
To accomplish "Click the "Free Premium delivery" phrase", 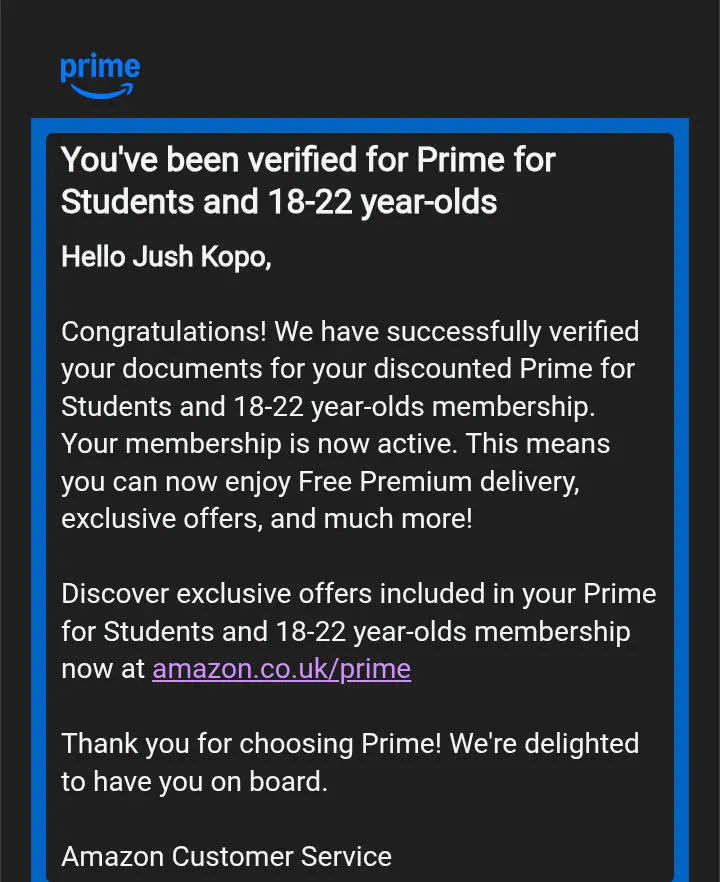I will 439,482.
